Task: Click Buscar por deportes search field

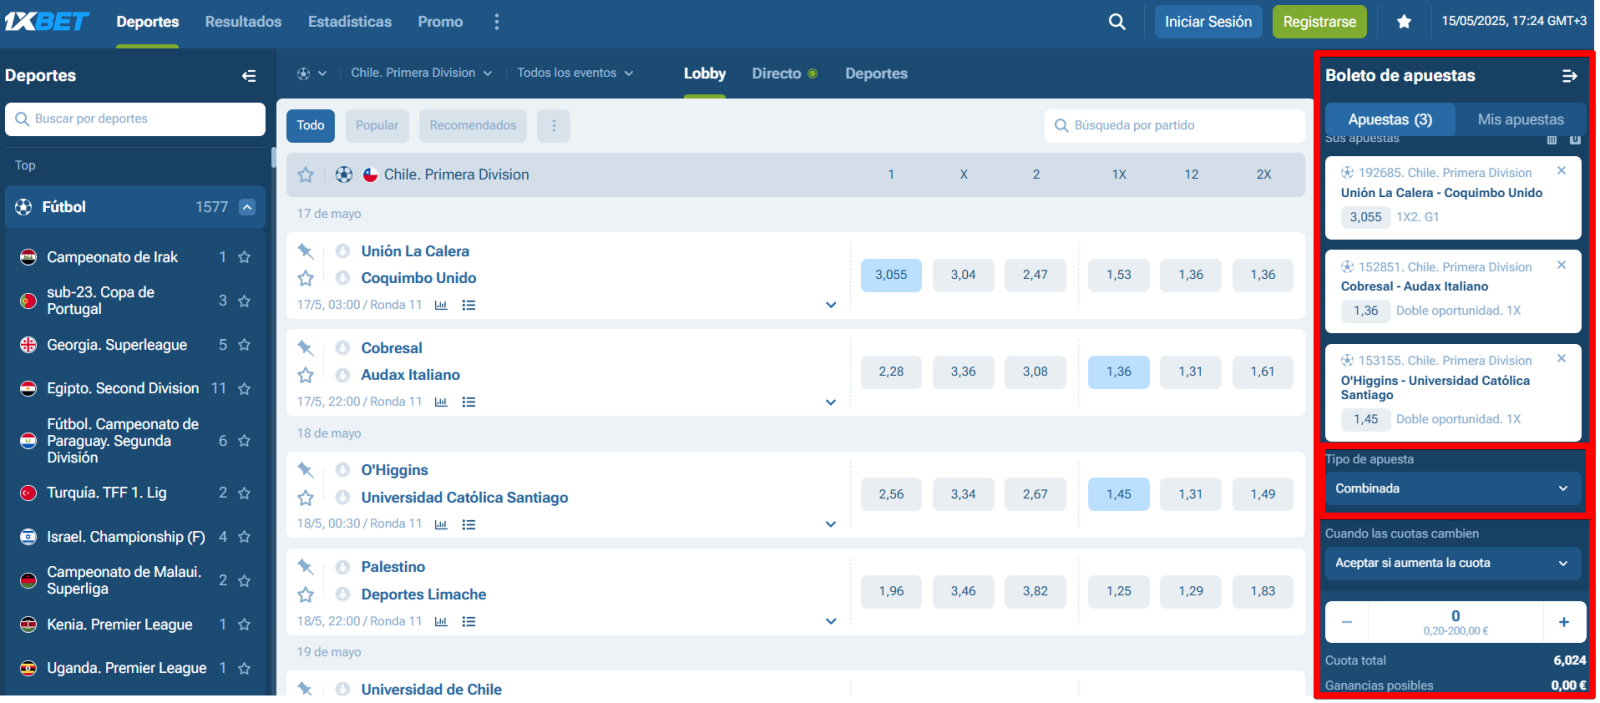Action: (x=135, y=119)
